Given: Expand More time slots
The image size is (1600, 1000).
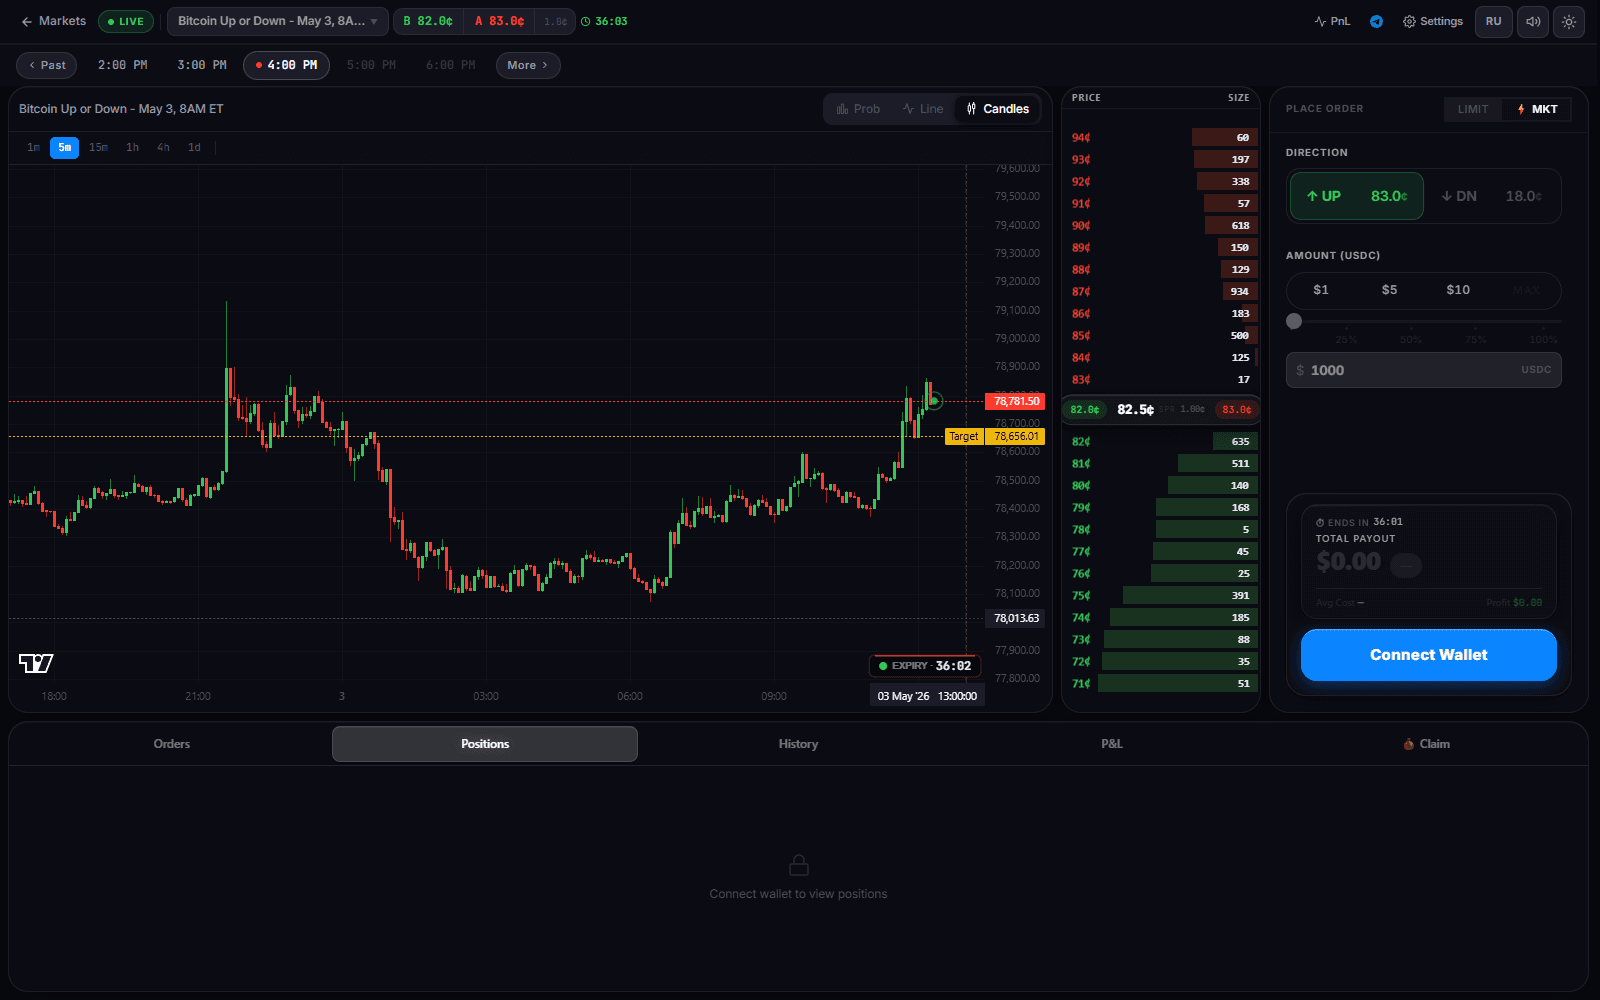Looking at the screenshot, I should pyautogui.click(x=528, y=65).
